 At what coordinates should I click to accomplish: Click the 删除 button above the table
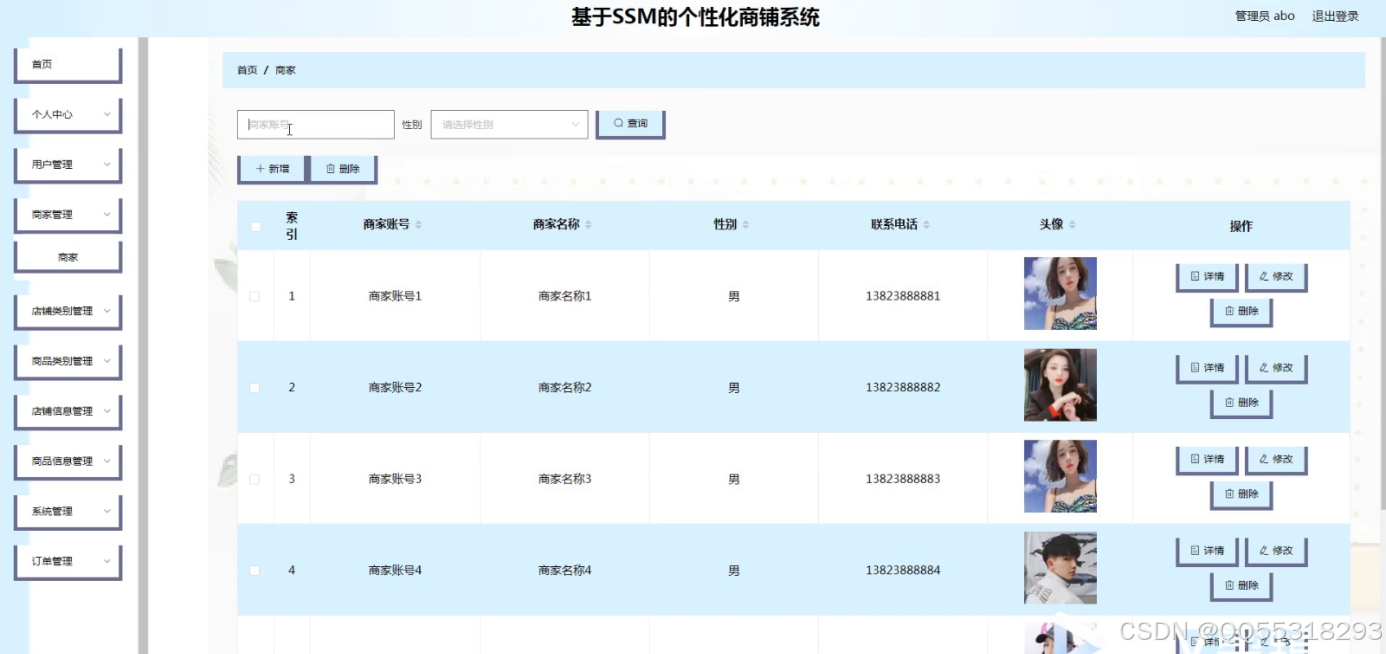point(343,169)
